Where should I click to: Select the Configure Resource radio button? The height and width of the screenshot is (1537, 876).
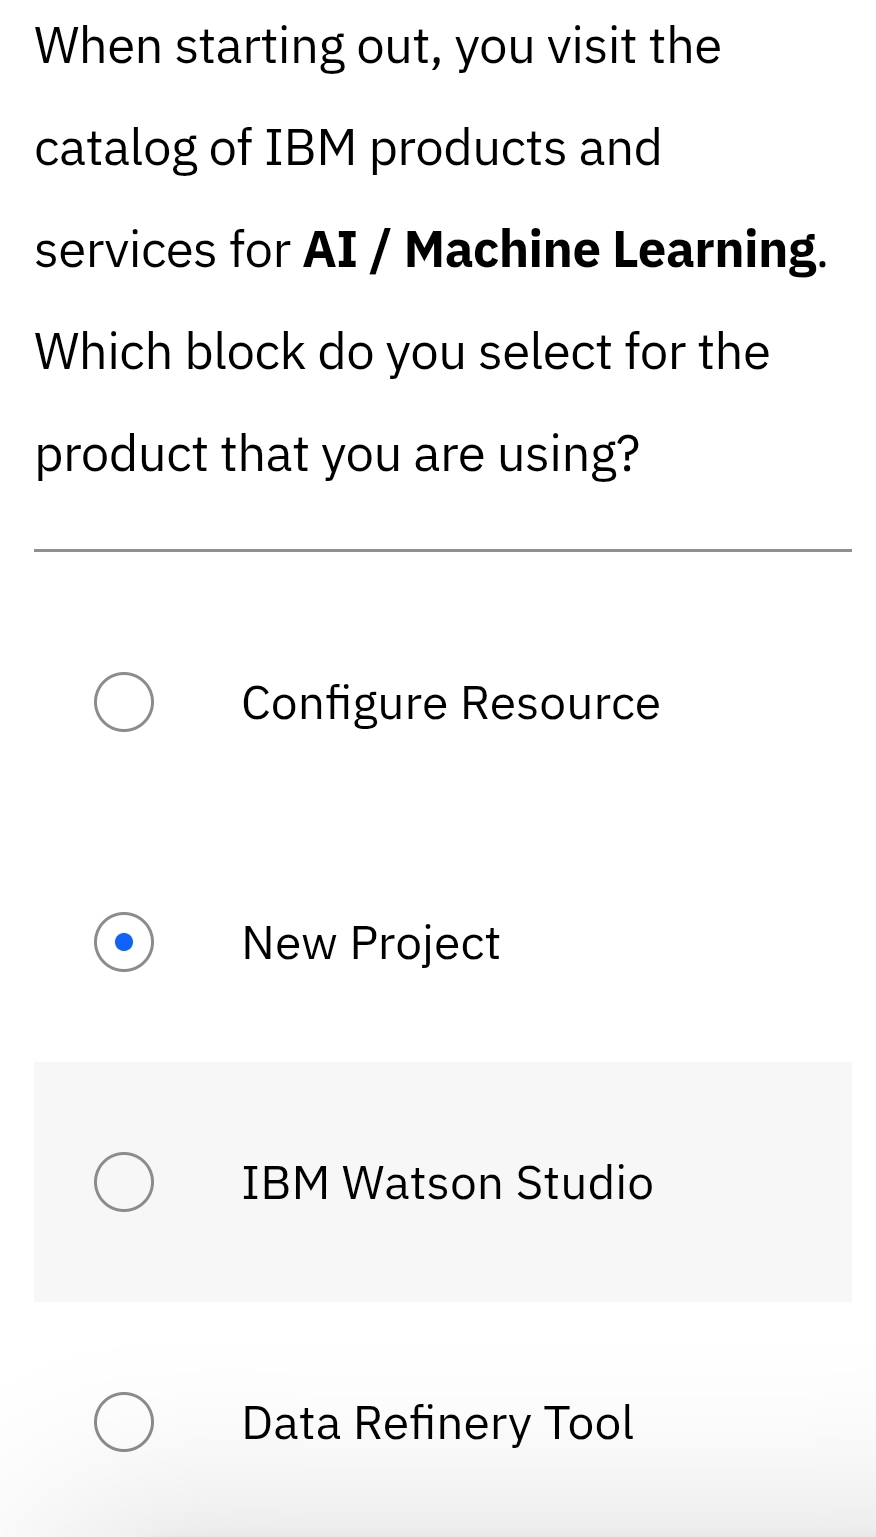pyautogui.click(x=124, y=702)
